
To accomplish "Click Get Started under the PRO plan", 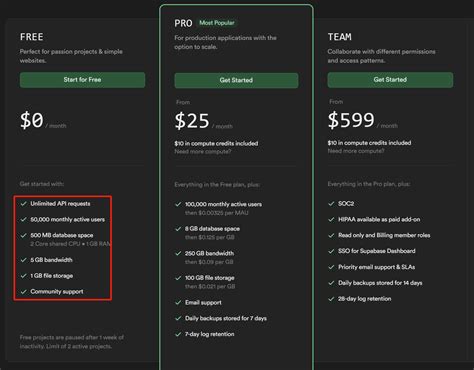I will 236,80.
